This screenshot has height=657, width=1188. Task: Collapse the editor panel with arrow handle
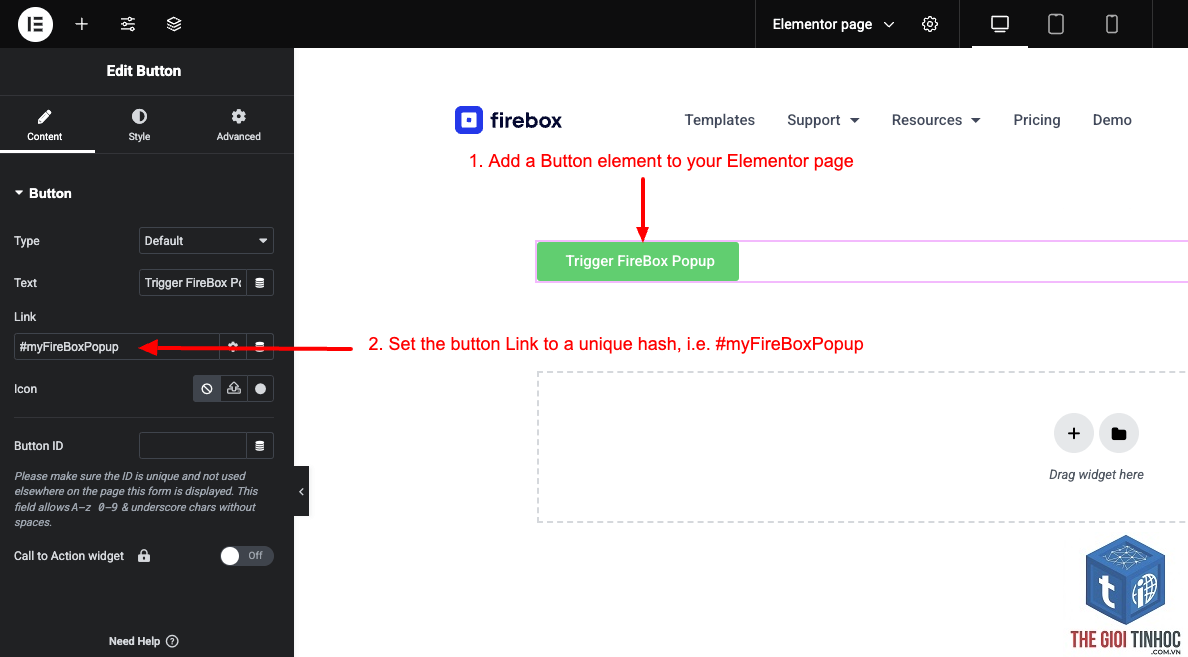[x=301, y=491]
